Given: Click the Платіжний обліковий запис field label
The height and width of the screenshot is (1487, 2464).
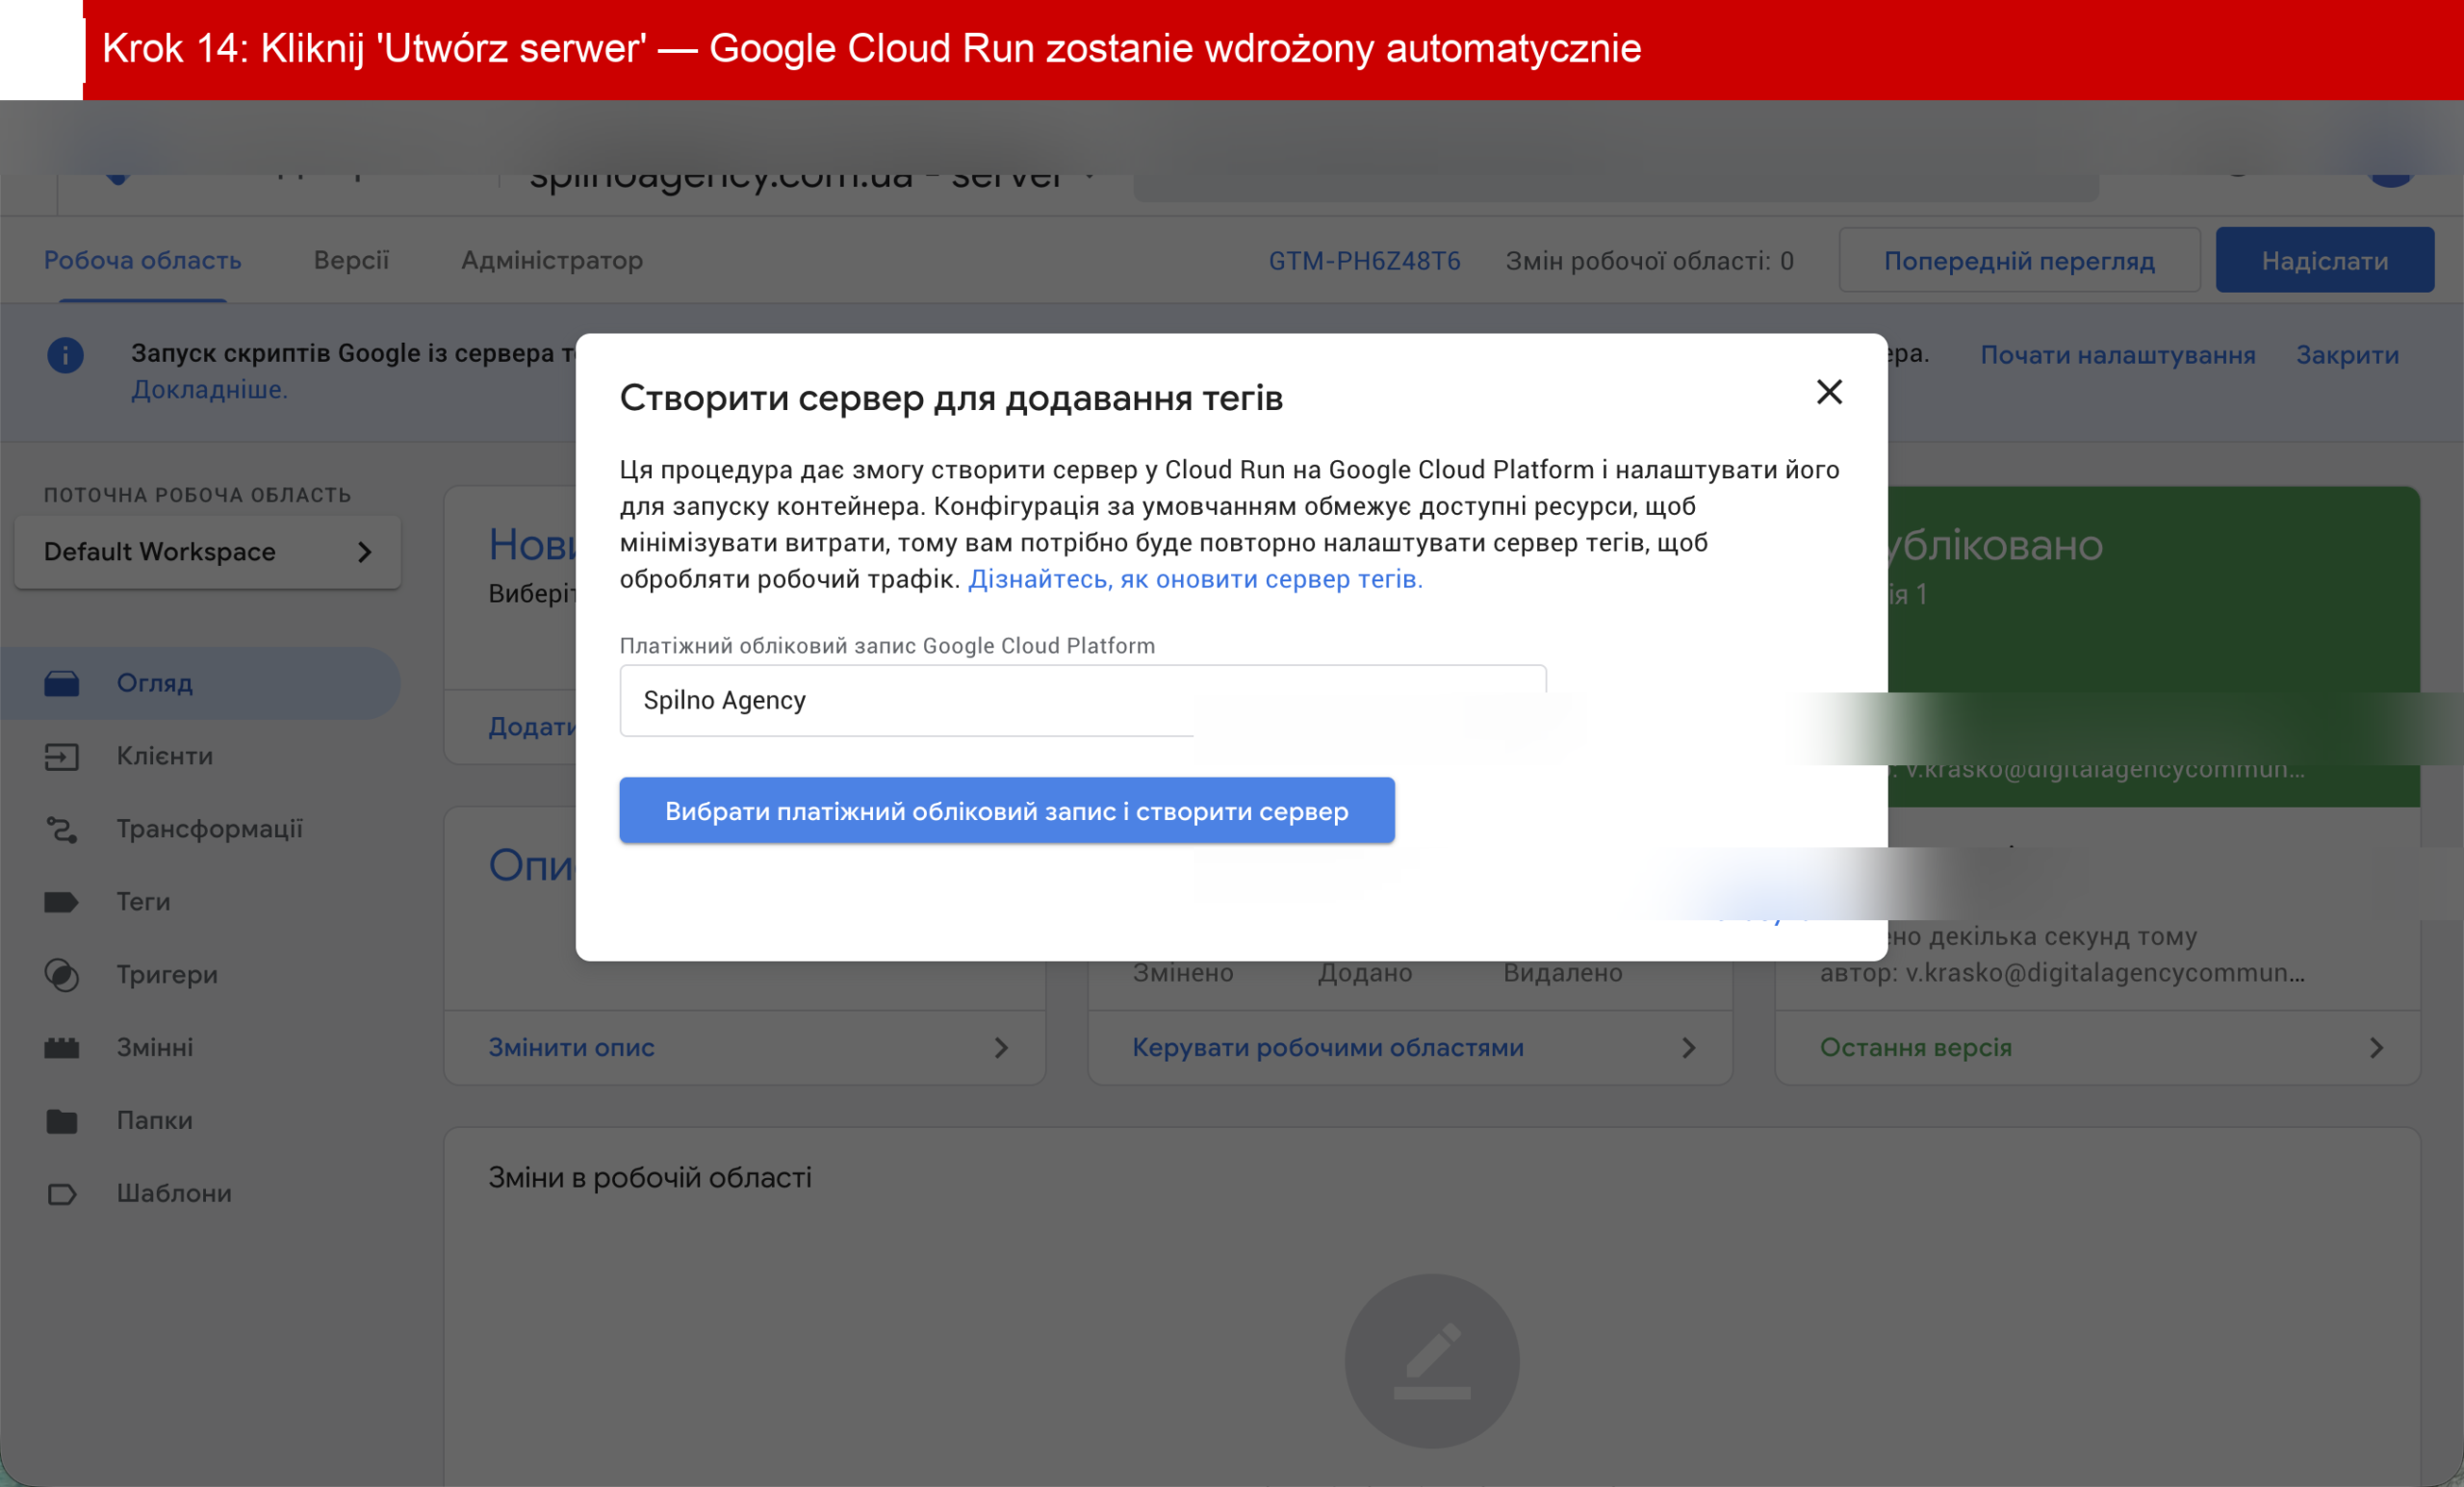Looking at the screenshot, I should [887, 646].
